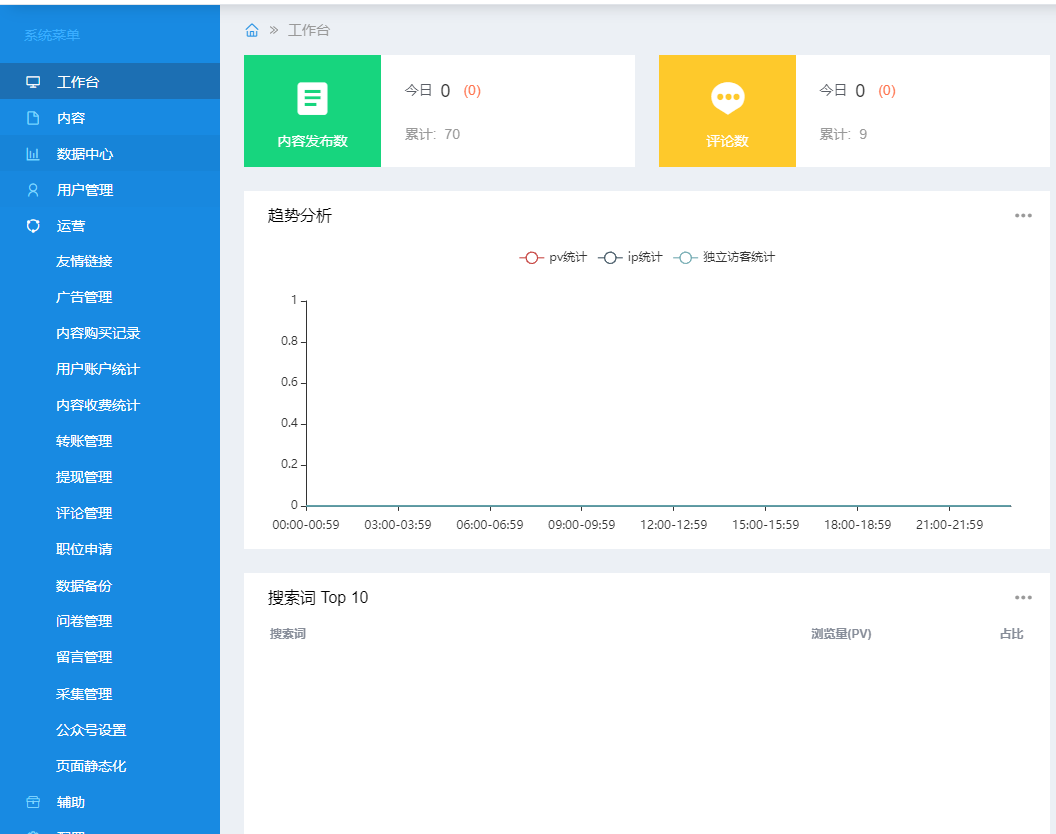Open the 趋势分析 more options menu
This screenshot has height=834, width=1056.
pos(1022,215)
